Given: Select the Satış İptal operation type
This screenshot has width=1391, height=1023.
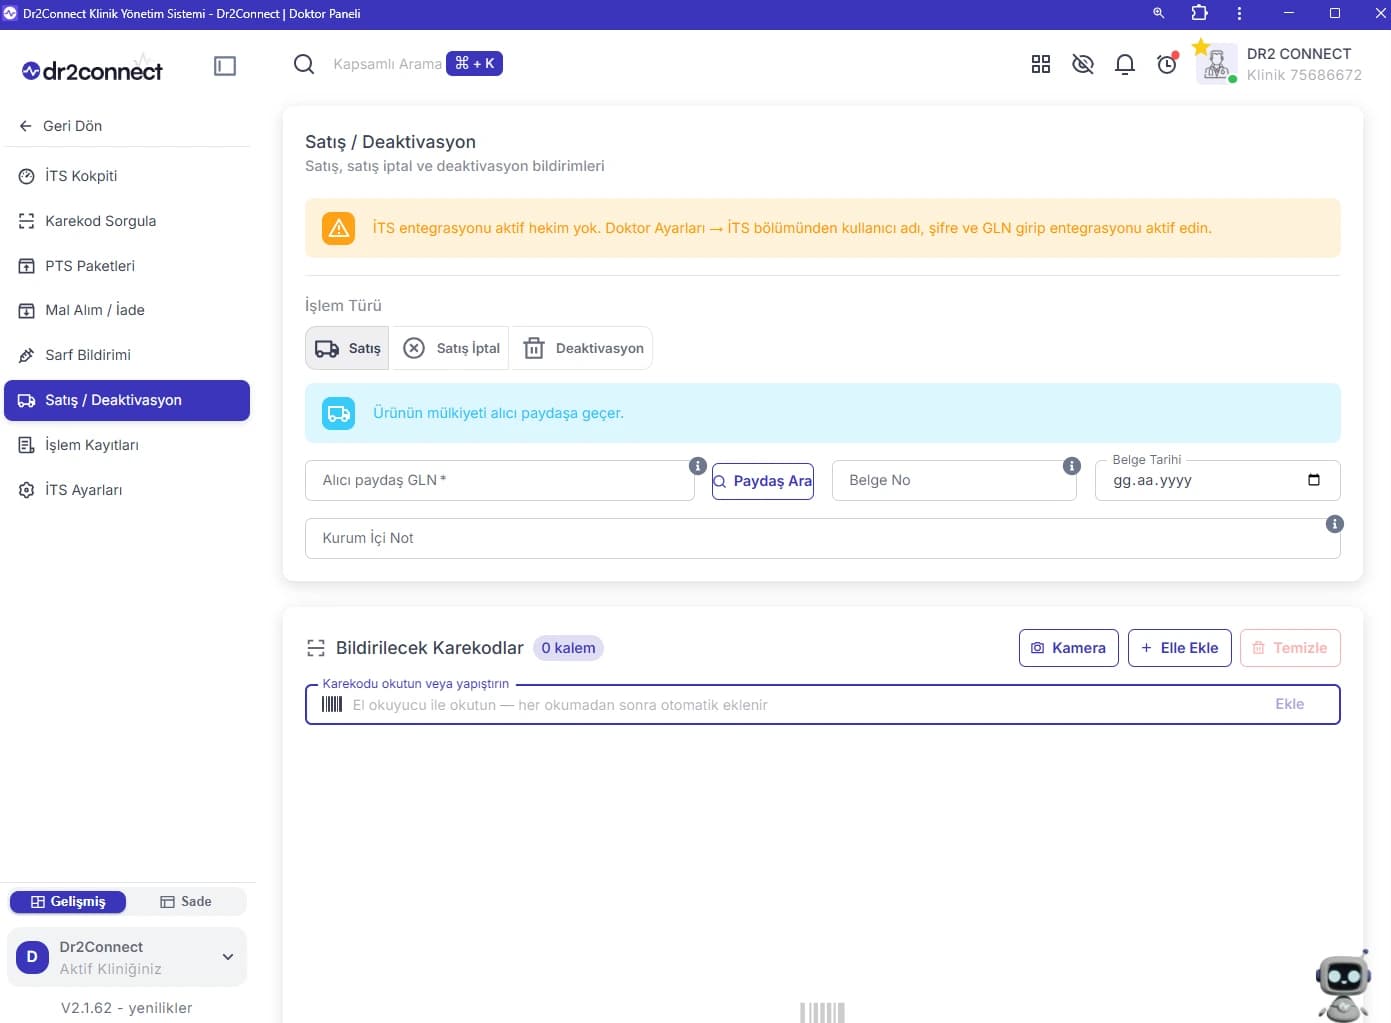Looking at the screenshot, I should click(x=451, y=348).
